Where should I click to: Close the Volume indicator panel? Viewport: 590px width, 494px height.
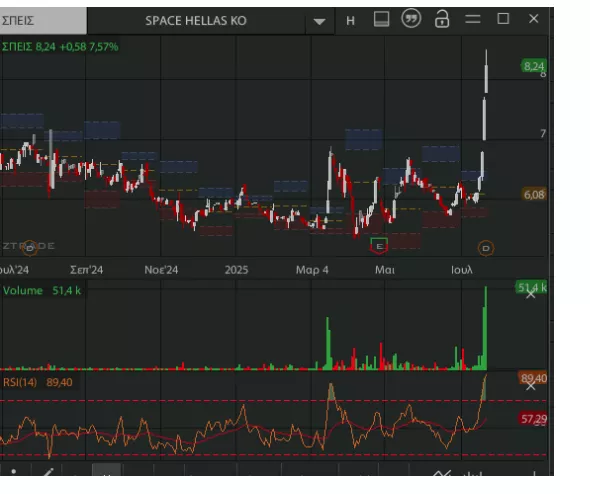[531, 294]
